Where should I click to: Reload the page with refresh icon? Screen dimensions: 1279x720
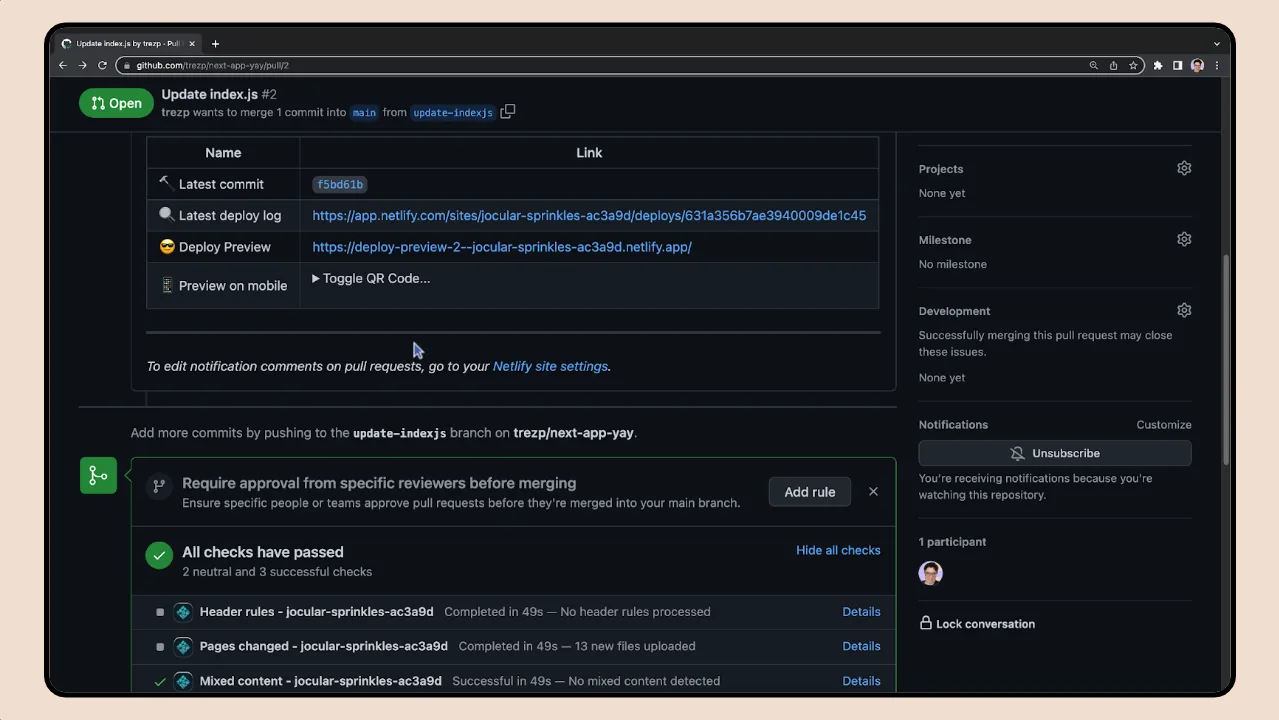pos(102,65)
